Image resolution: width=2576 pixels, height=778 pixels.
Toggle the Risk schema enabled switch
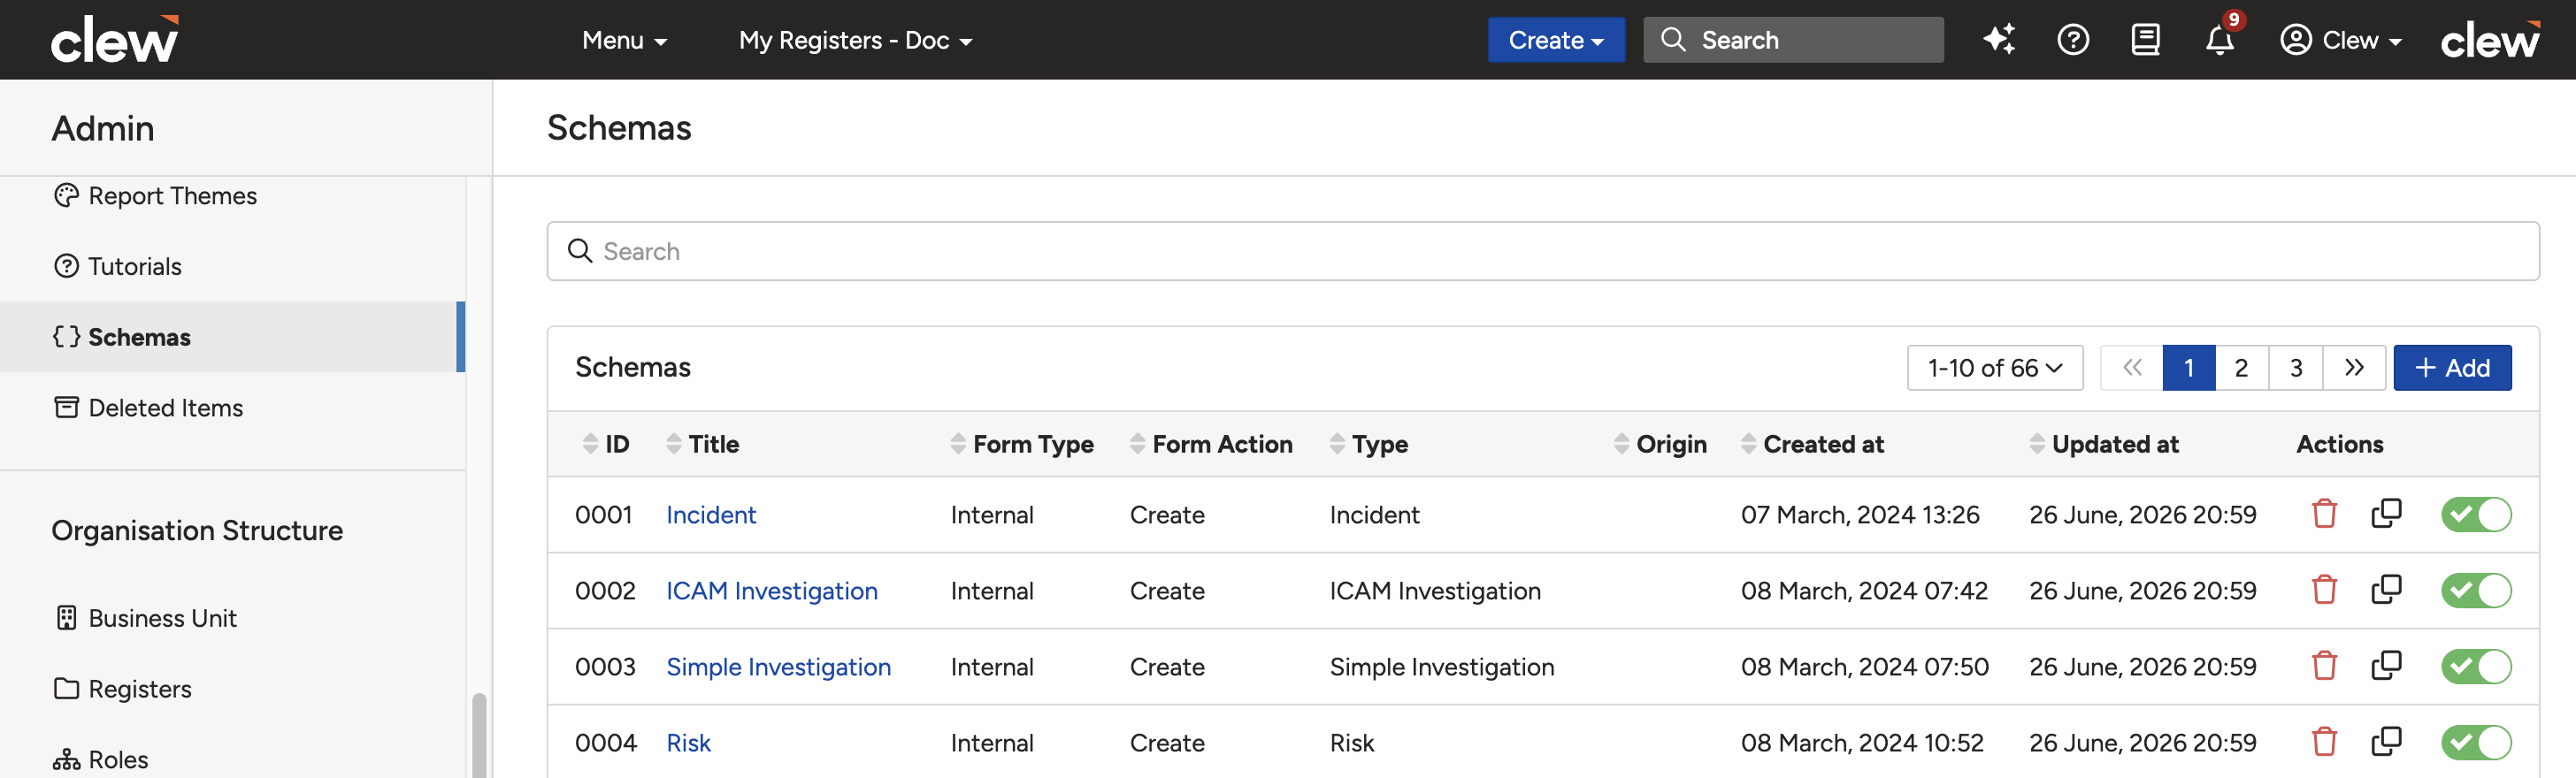pos(2475,742)
